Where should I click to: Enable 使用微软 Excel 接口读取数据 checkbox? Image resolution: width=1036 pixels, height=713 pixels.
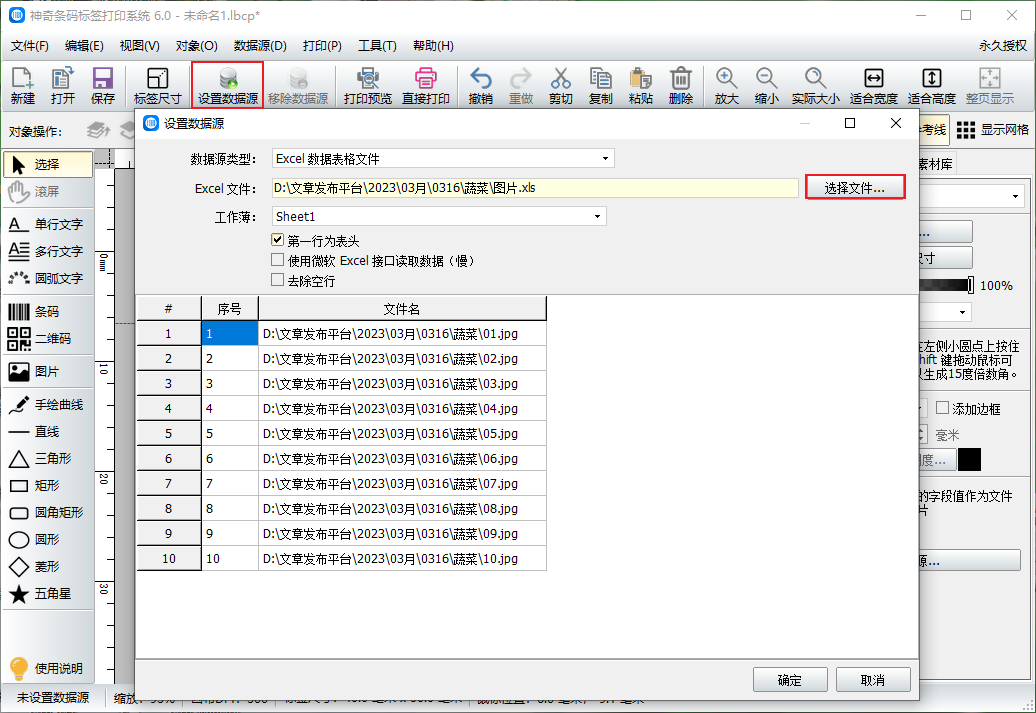point(278,260)
